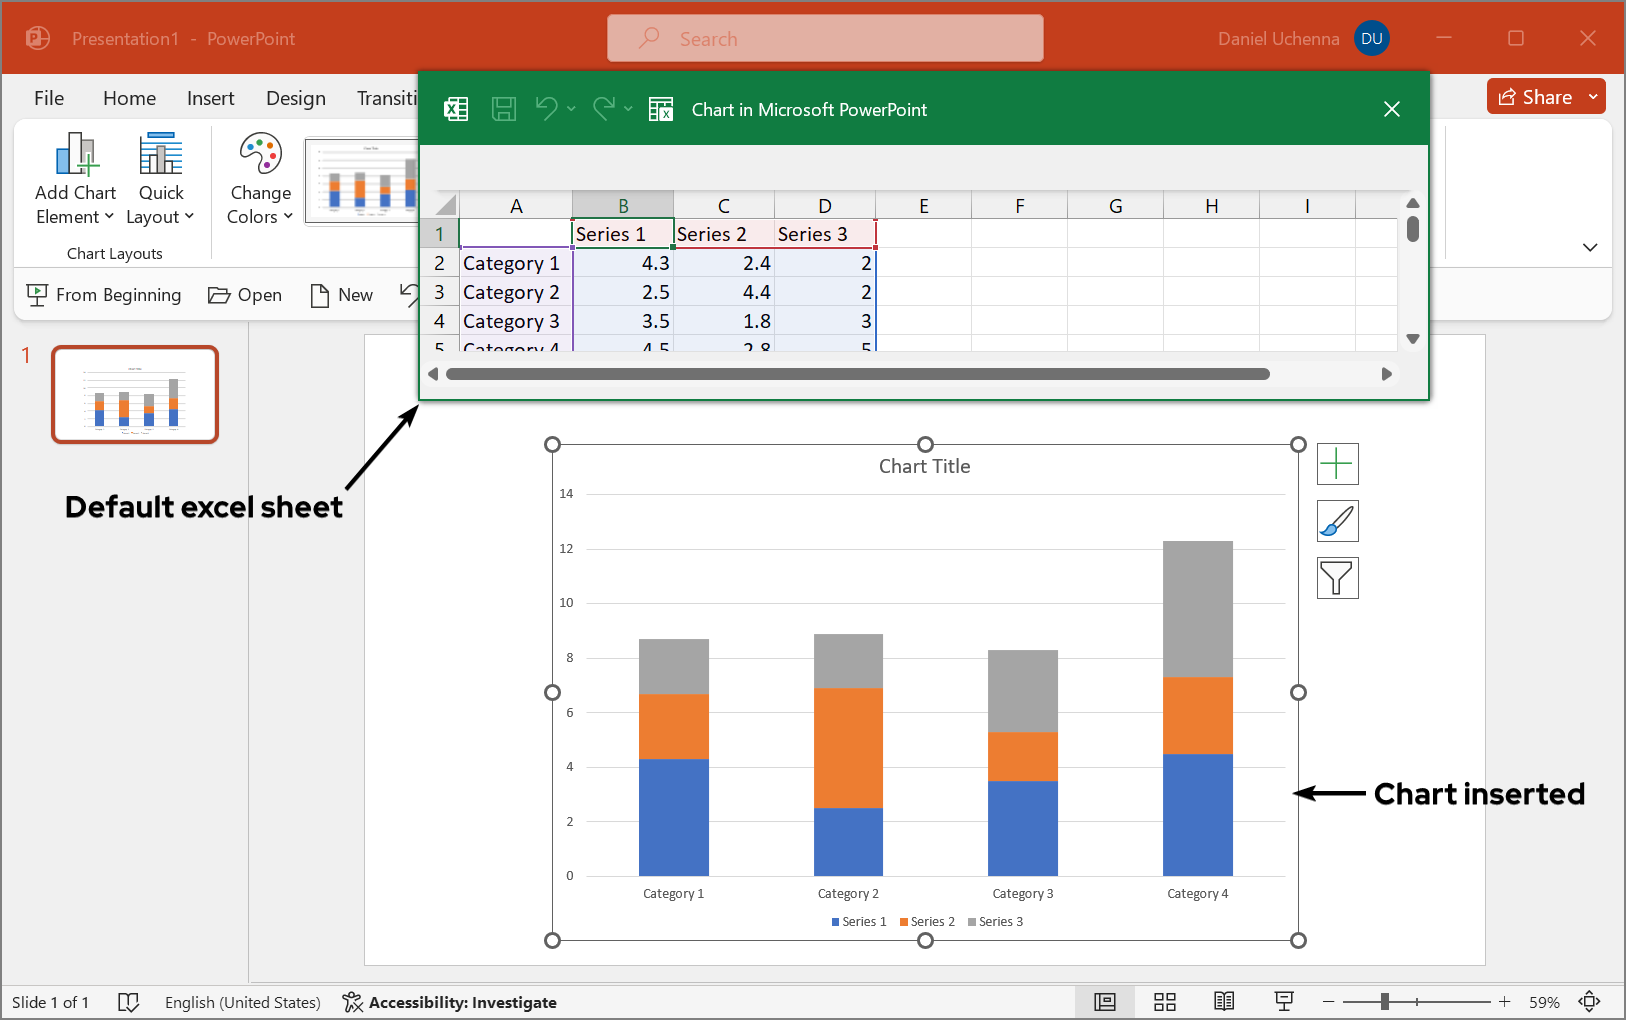The image size is (1626, 1020).
Task: Start Slide Show from status bar
Action: pyautogui.click(x=1284, y=1002)
